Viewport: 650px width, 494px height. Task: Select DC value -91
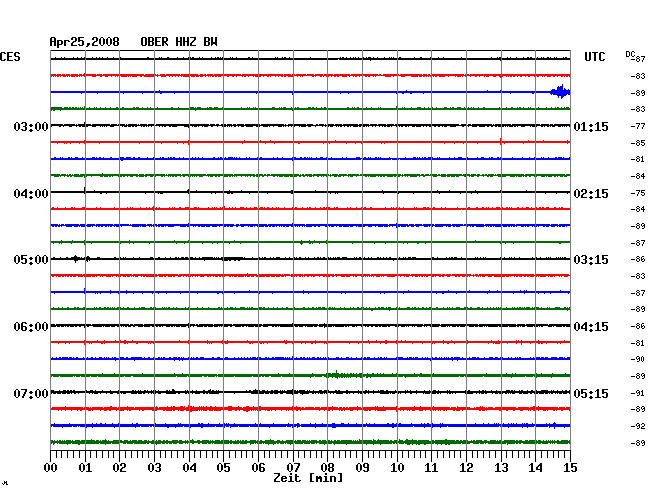pyautogui.click(x=638, y=393)
